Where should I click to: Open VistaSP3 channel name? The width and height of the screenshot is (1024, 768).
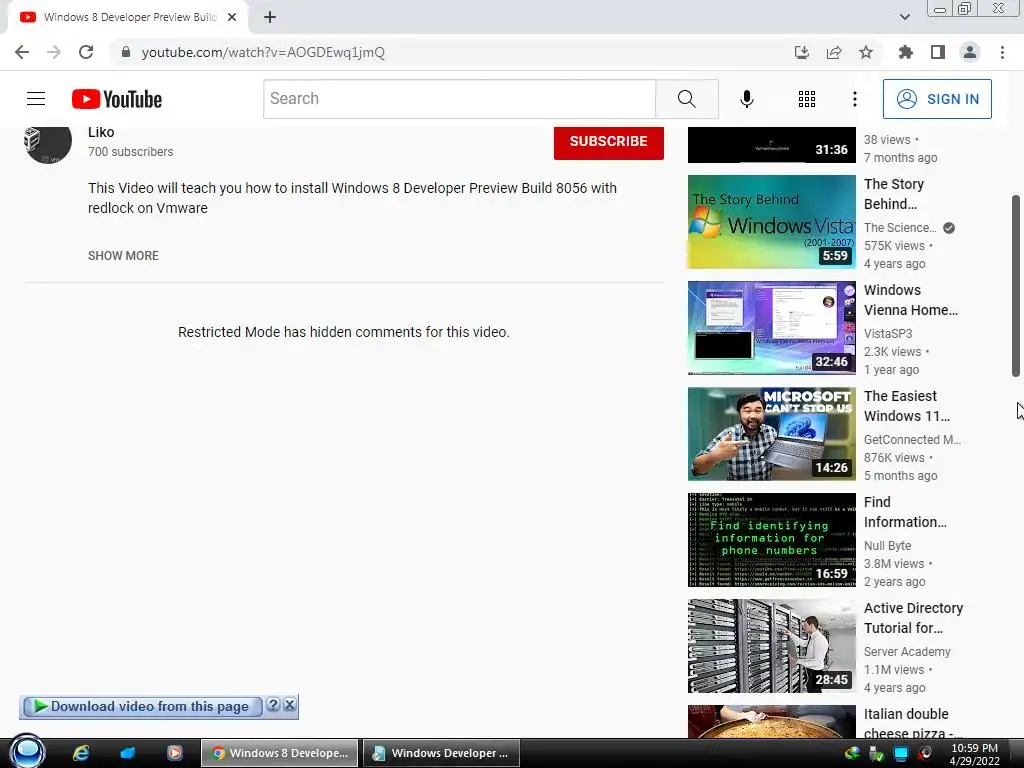tap(888, 334)
